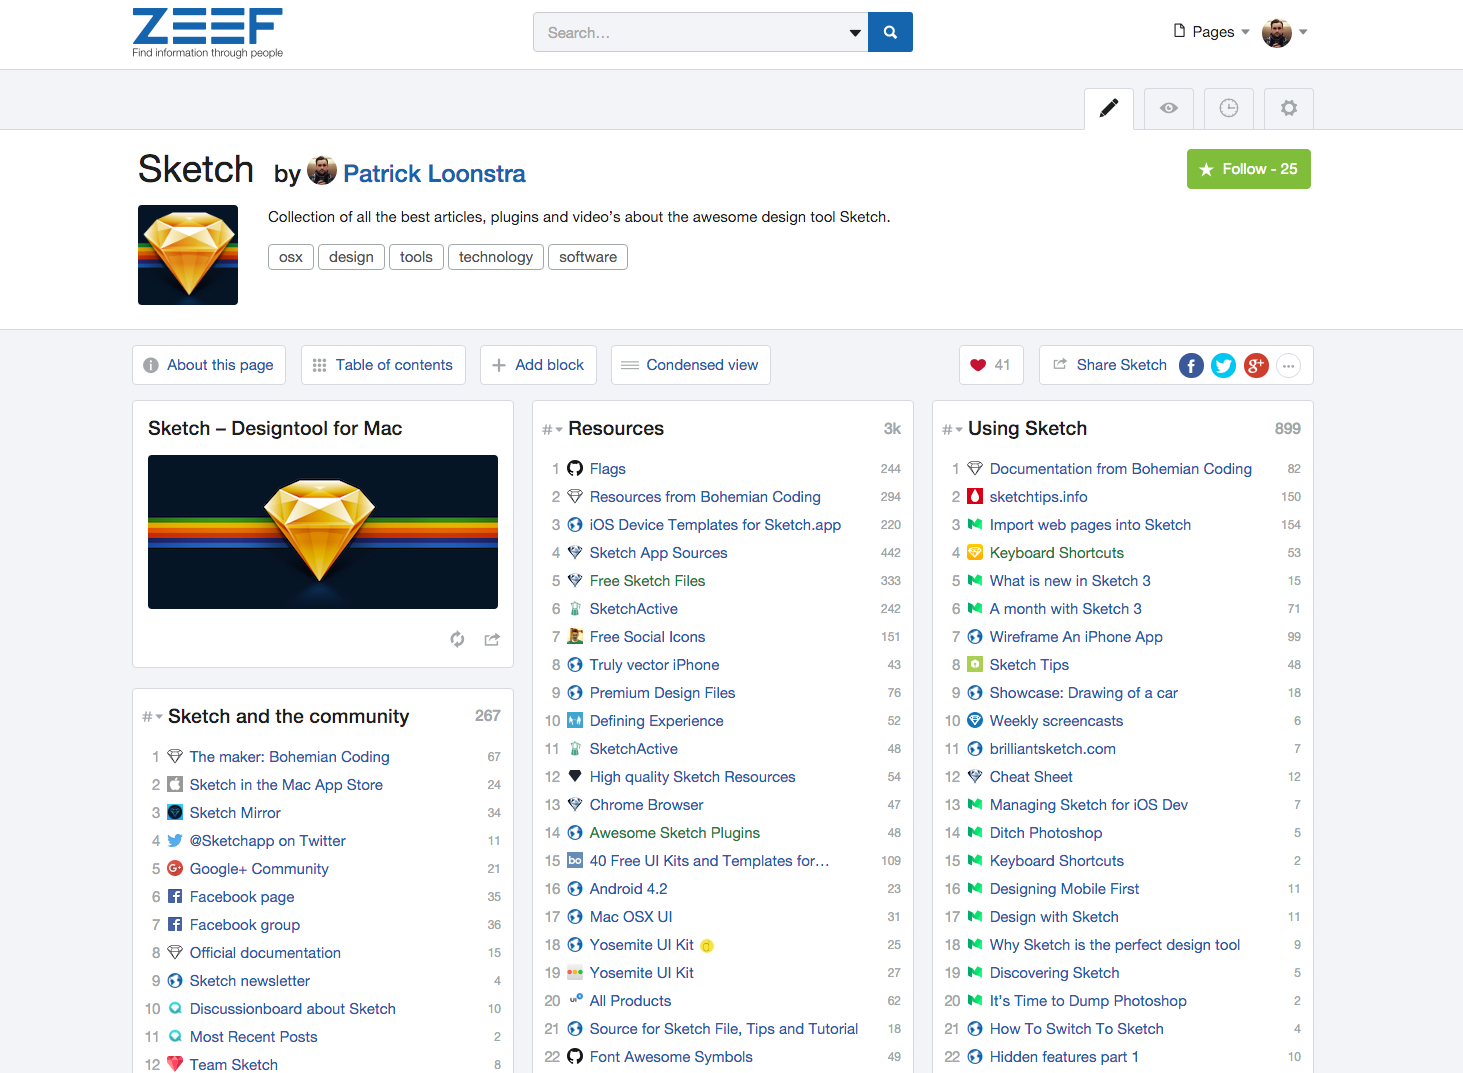Click the Medium icon beside Import web pages
Screen dimensions: 1463x1073
click(975, 524)
